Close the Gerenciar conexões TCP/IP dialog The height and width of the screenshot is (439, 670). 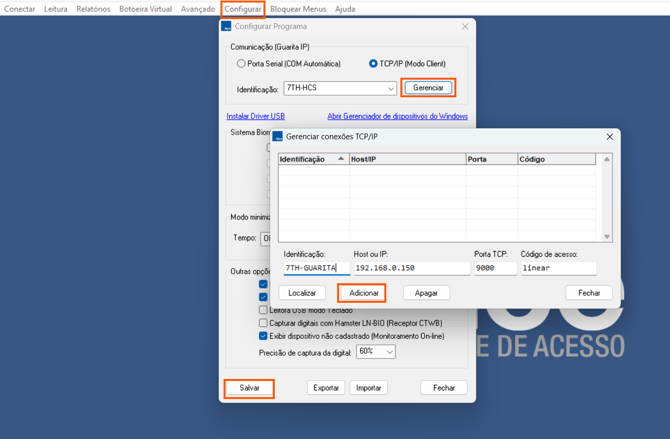[609, 137]
